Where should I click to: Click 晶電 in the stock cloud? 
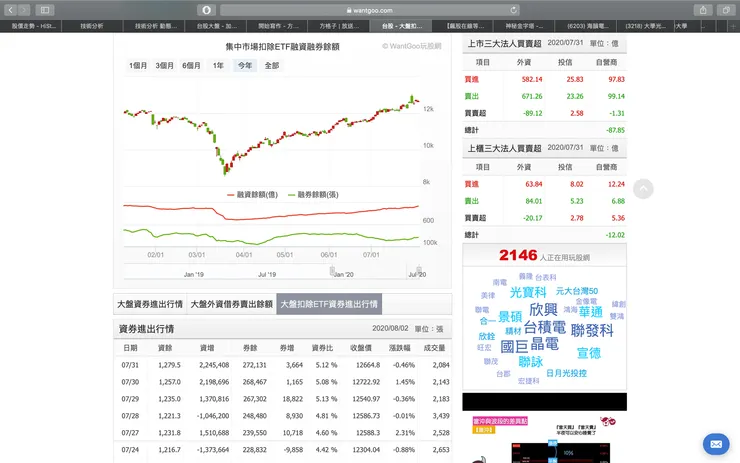tap(545, 344)
